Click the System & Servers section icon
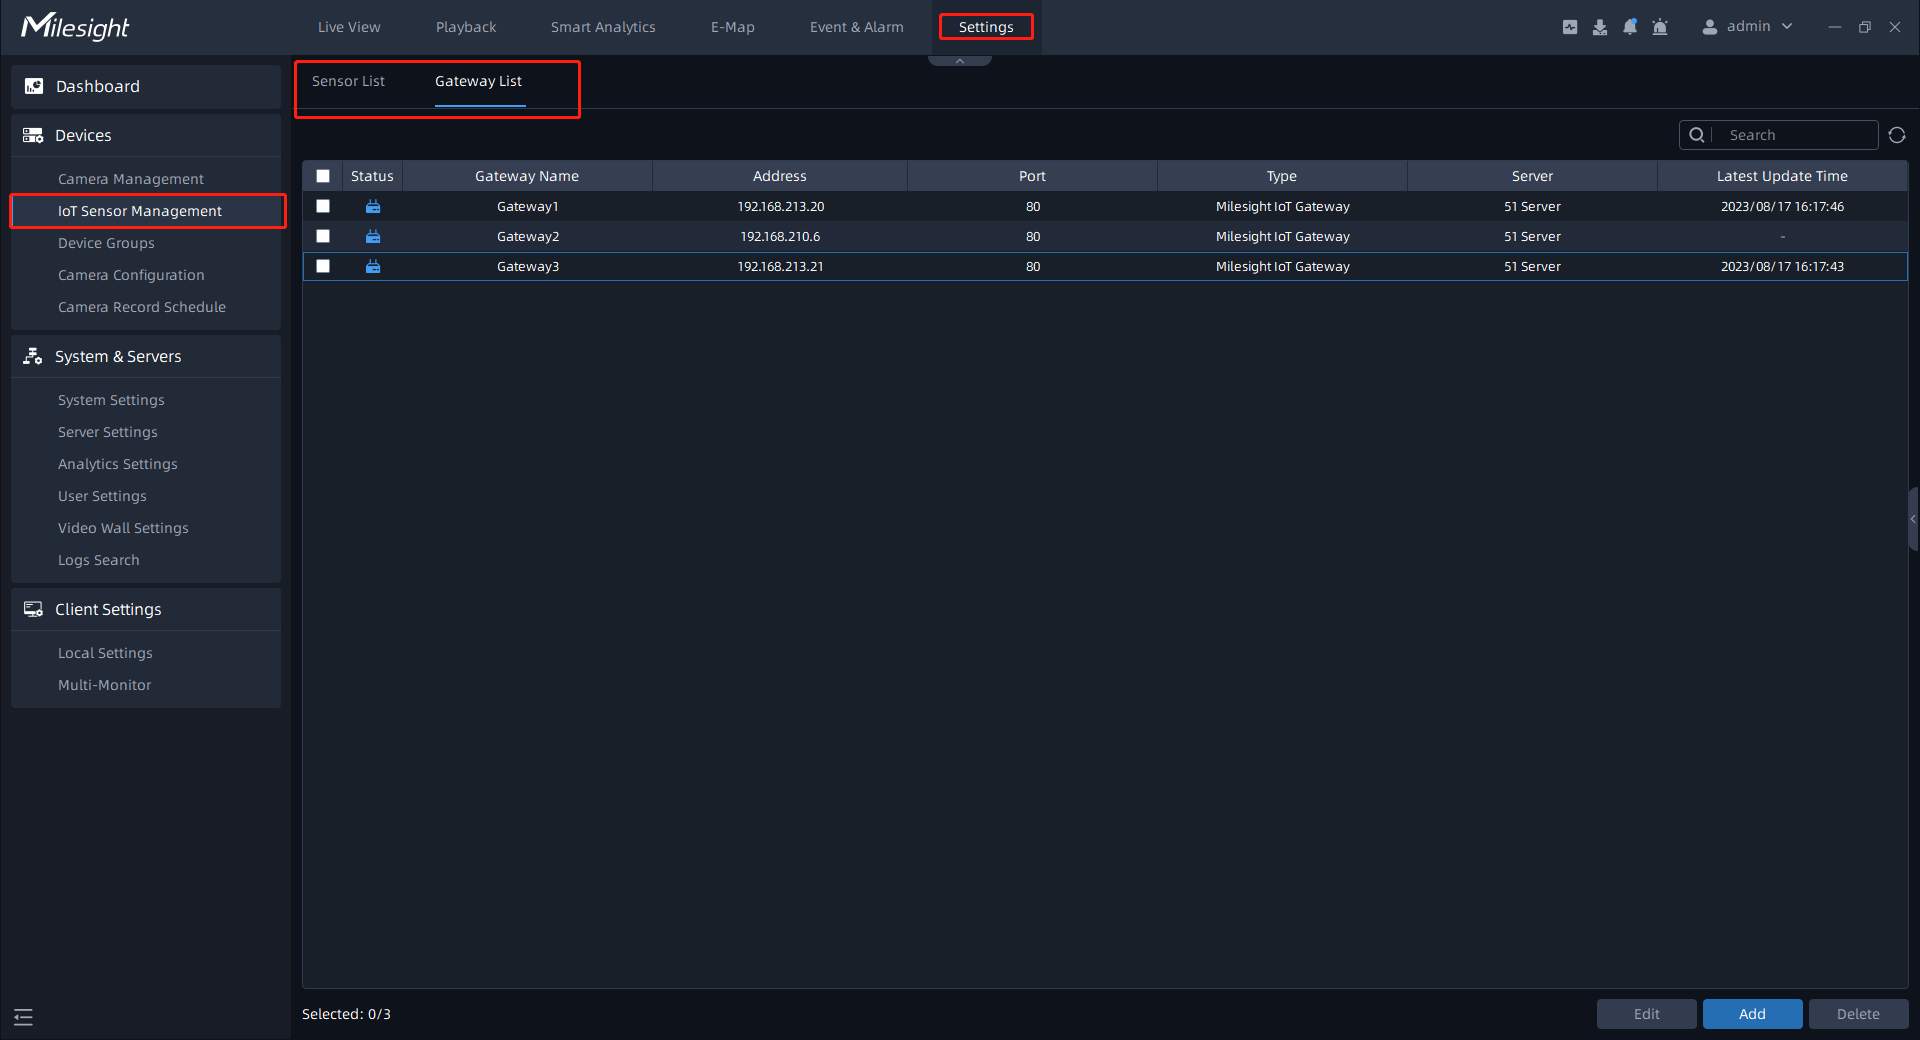Viewport: 1920px width, 1040px height. 33,356
